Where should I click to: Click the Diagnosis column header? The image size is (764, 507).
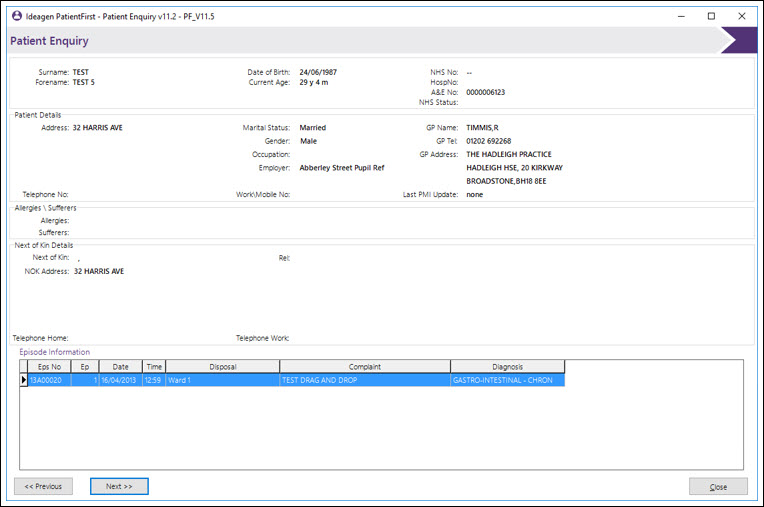click(x=508, y=367)
